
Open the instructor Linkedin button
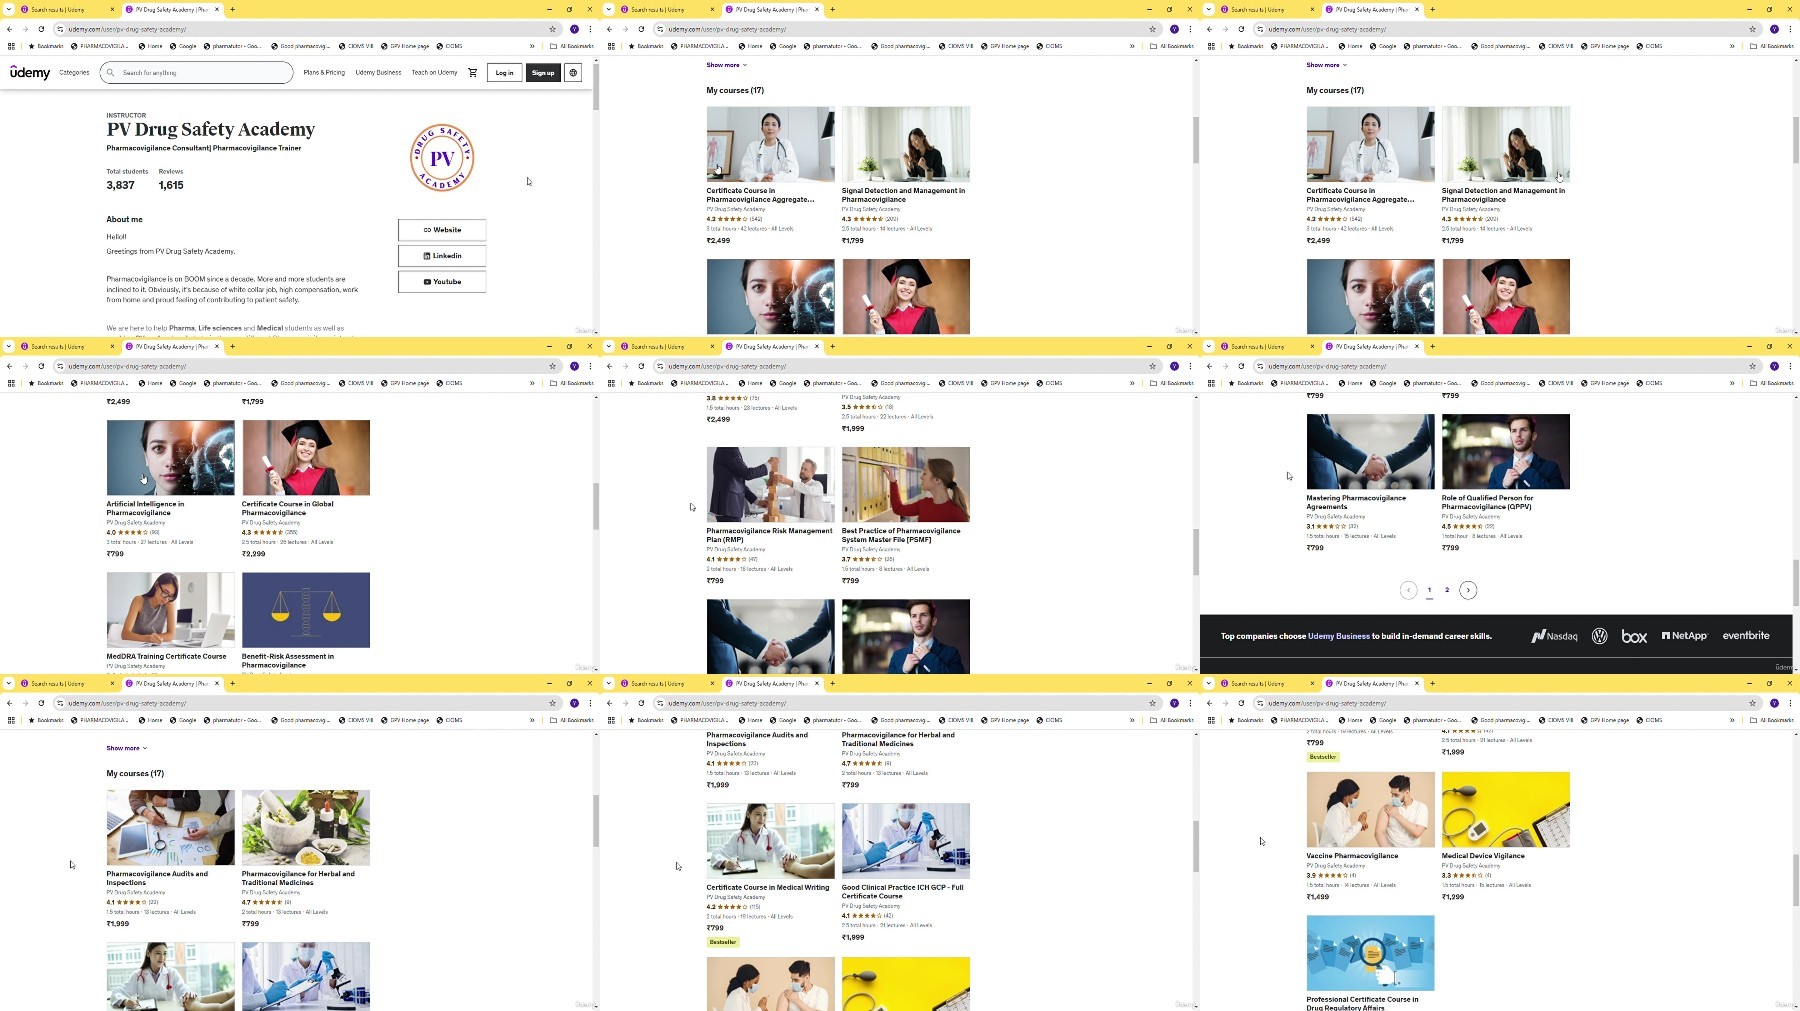pos(442,256)
